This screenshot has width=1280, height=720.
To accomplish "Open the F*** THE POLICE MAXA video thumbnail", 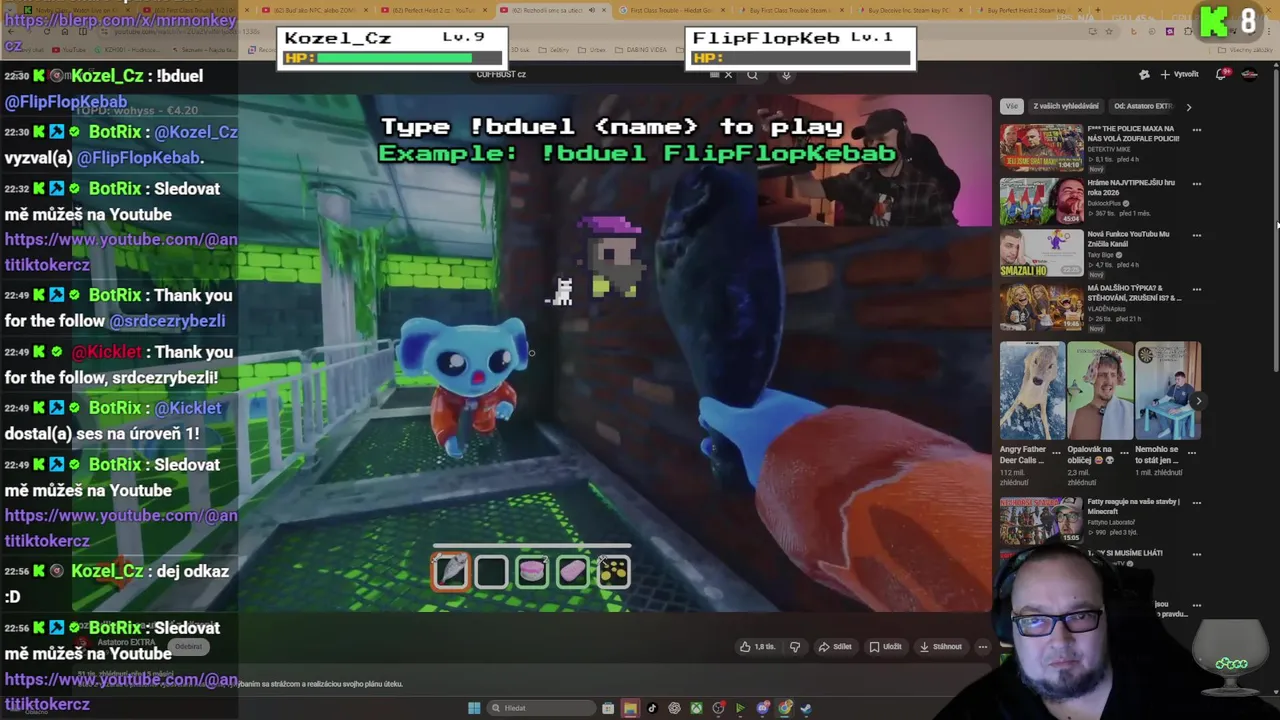I will tap(1041, 148).
